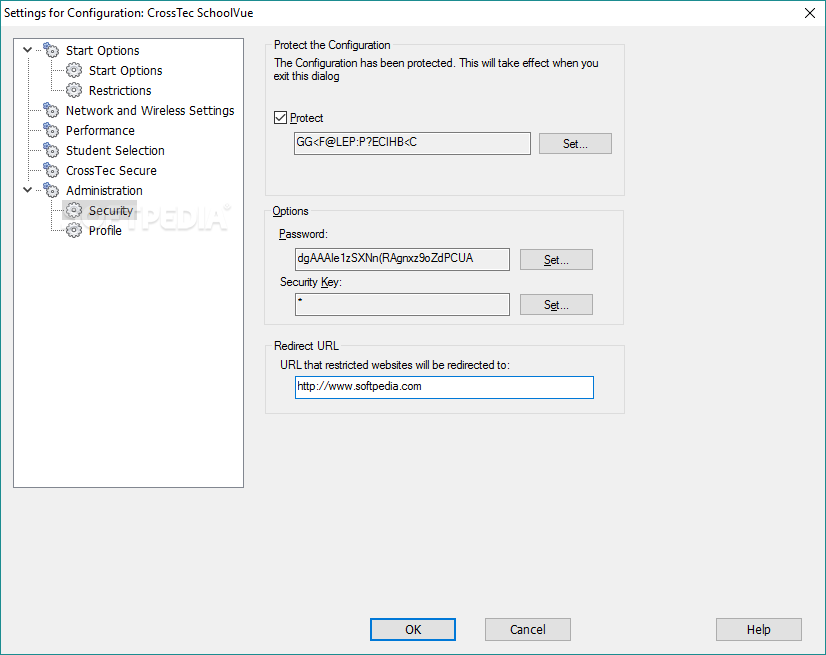This screenshot has height=655, width=826.
Task: Click the gear icon beside Restrictions
Action: tap(74, 90)
